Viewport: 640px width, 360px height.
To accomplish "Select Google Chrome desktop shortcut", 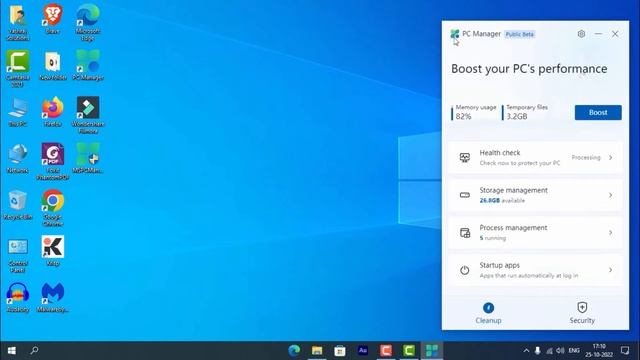I will pyautogui.click(x=53, y=208).
